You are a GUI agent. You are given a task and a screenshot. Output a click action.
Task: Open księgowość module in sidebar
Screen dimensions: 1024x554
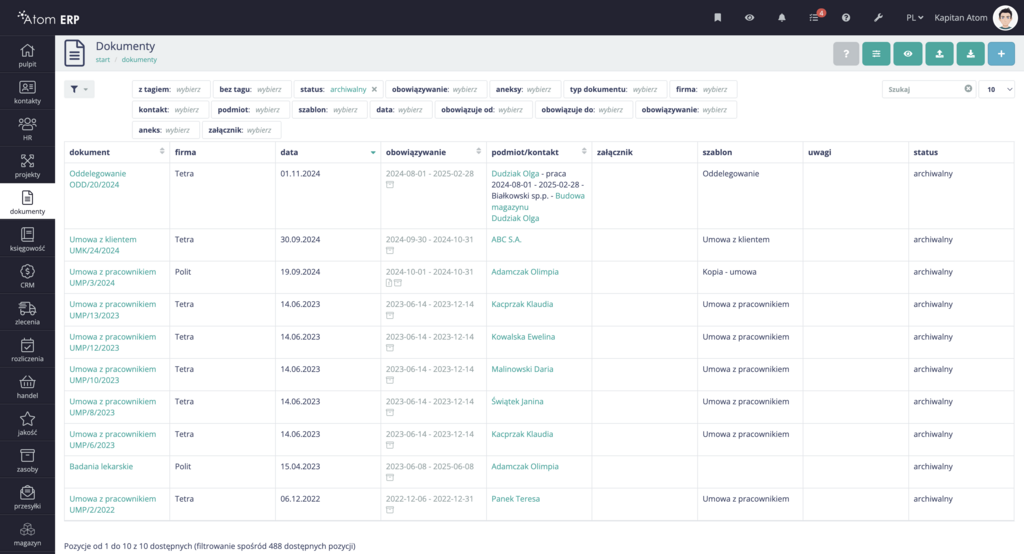coord(27,239)
